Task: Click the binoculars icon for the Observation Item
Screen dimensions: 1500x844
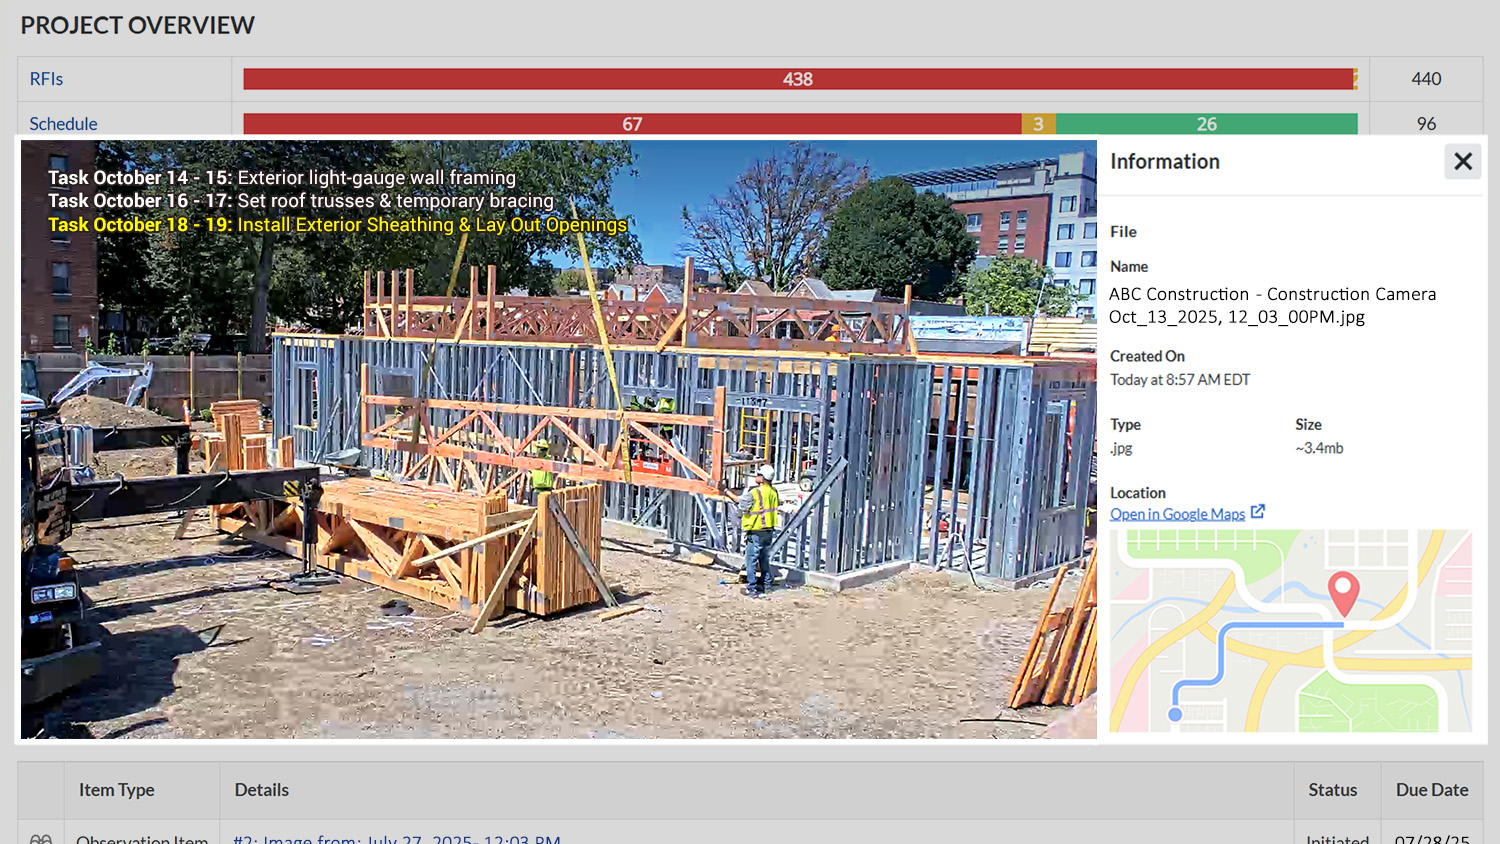Action: click(x=41, y=838)
